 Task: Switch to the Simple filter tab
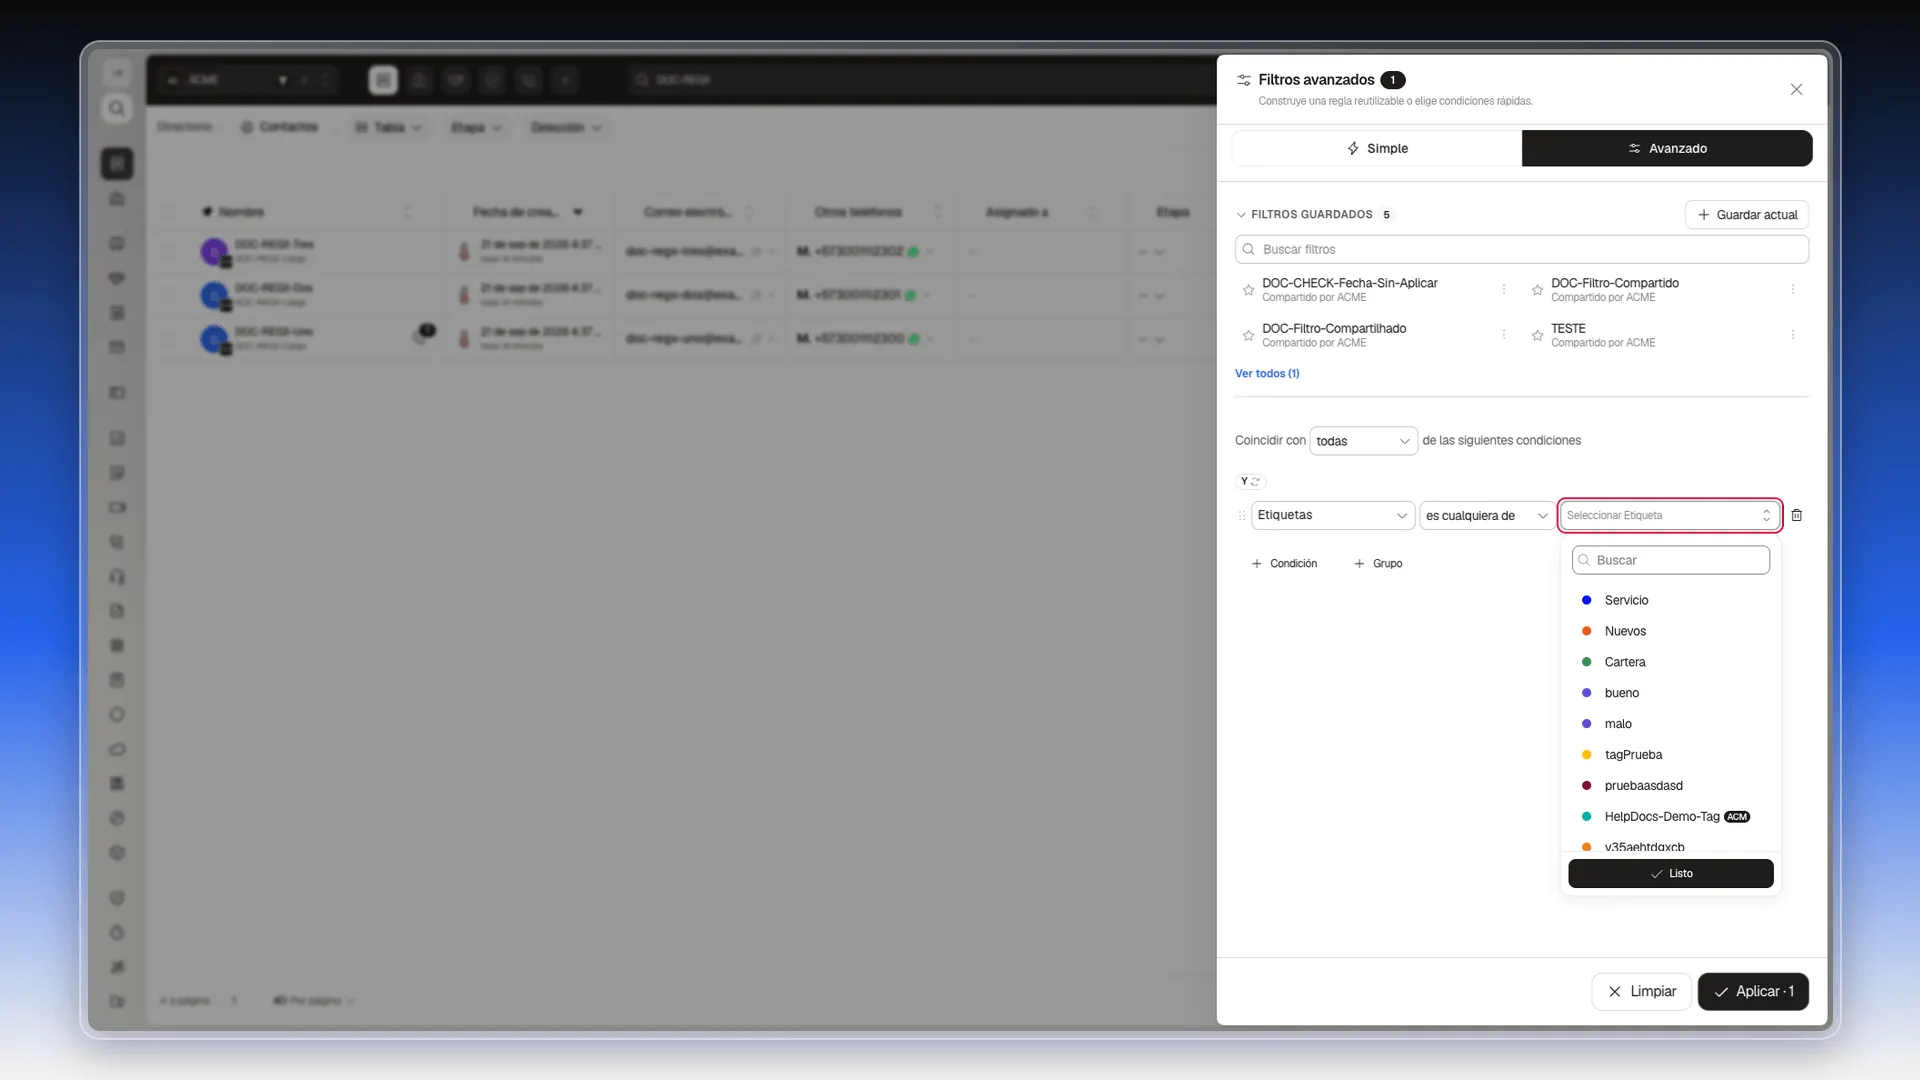click(x=1377, y=148)
